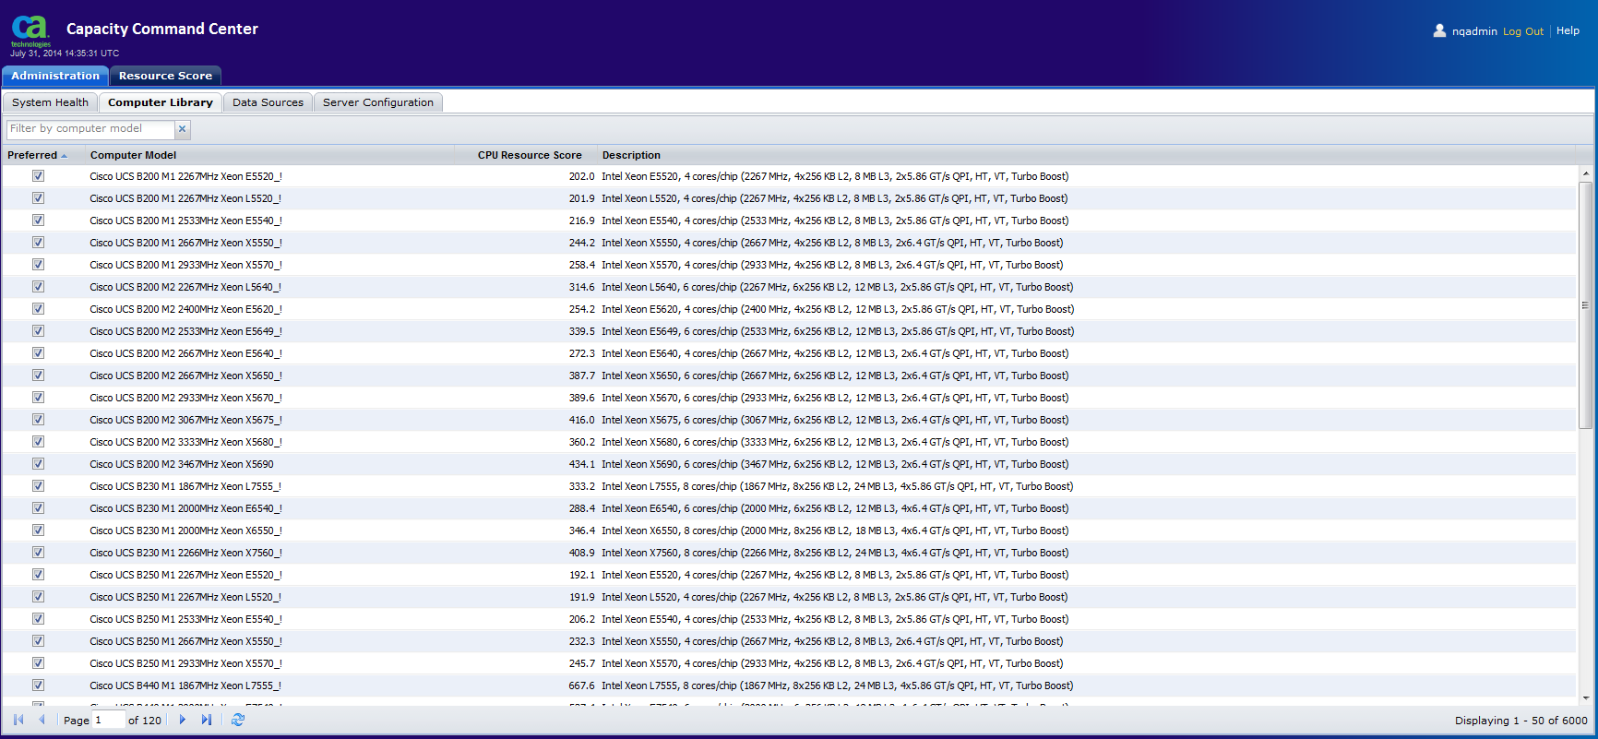The width and height of the screenshot is (1598, 739).
Task: Click the Intel Xeon E5640 description text
Action: click(x=835, y=354)
